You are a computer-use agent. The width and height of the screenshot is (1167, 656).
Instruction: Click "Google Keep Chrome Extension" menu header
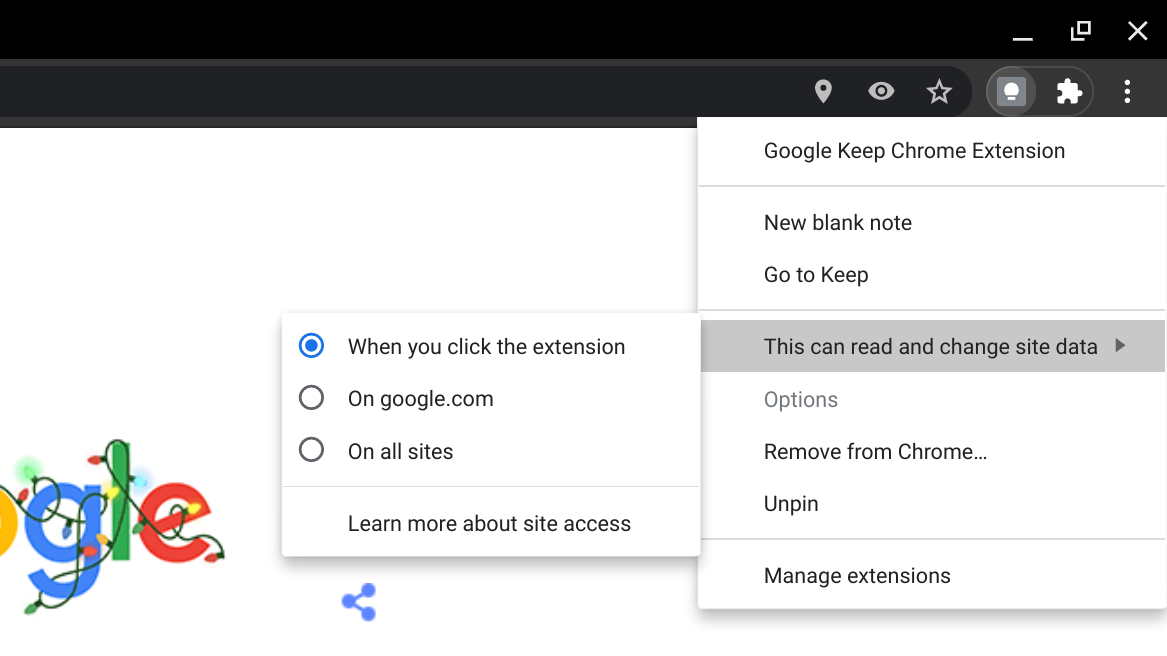[x=933, y=151]
